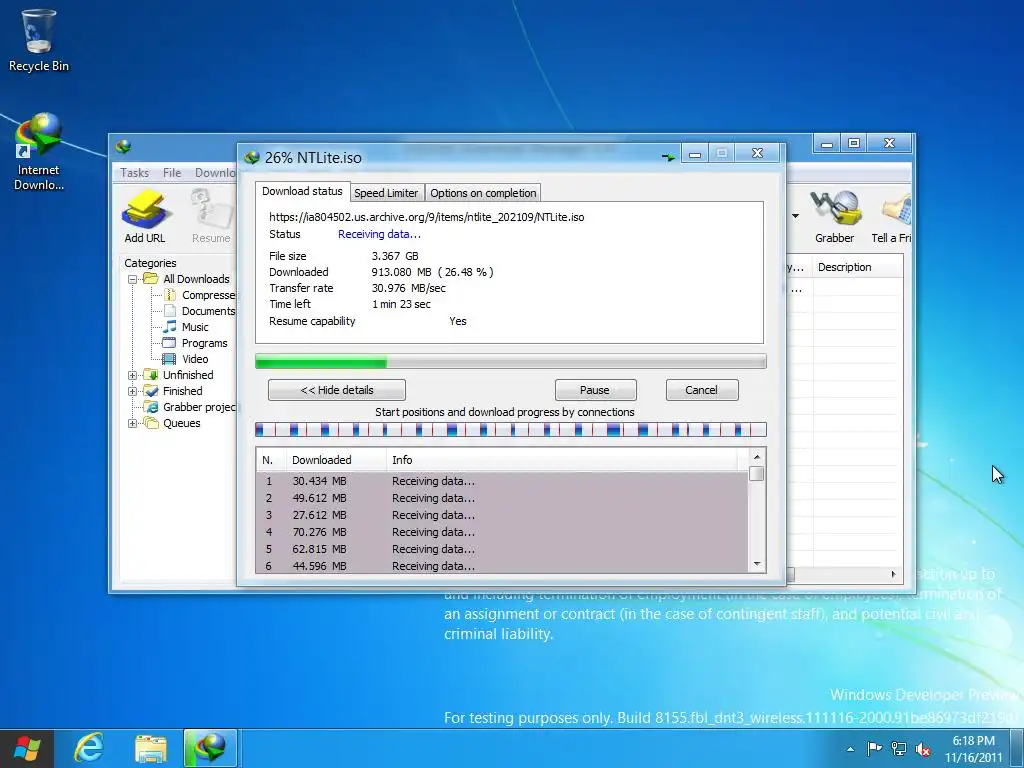1024x768 pixels.
Task: Expand the Queues tree node
Action: coord(133,423)
